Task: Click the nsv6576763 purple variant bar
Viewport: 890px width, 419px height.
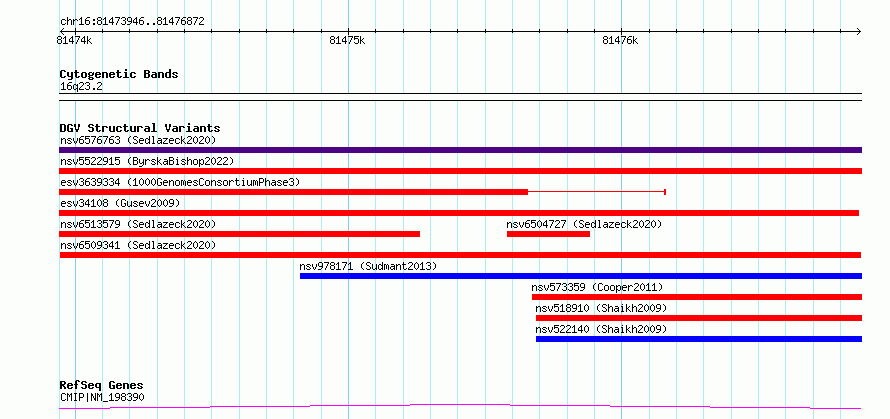Action: tap(460, 150)
